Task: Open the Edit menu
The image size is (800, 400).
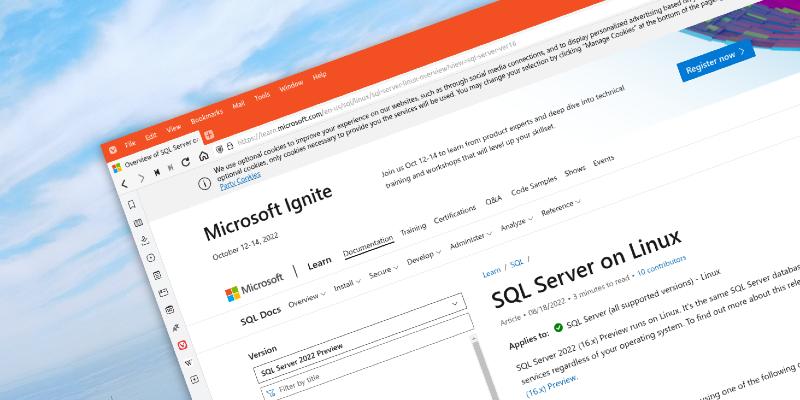Action: [x=151, y=137]
